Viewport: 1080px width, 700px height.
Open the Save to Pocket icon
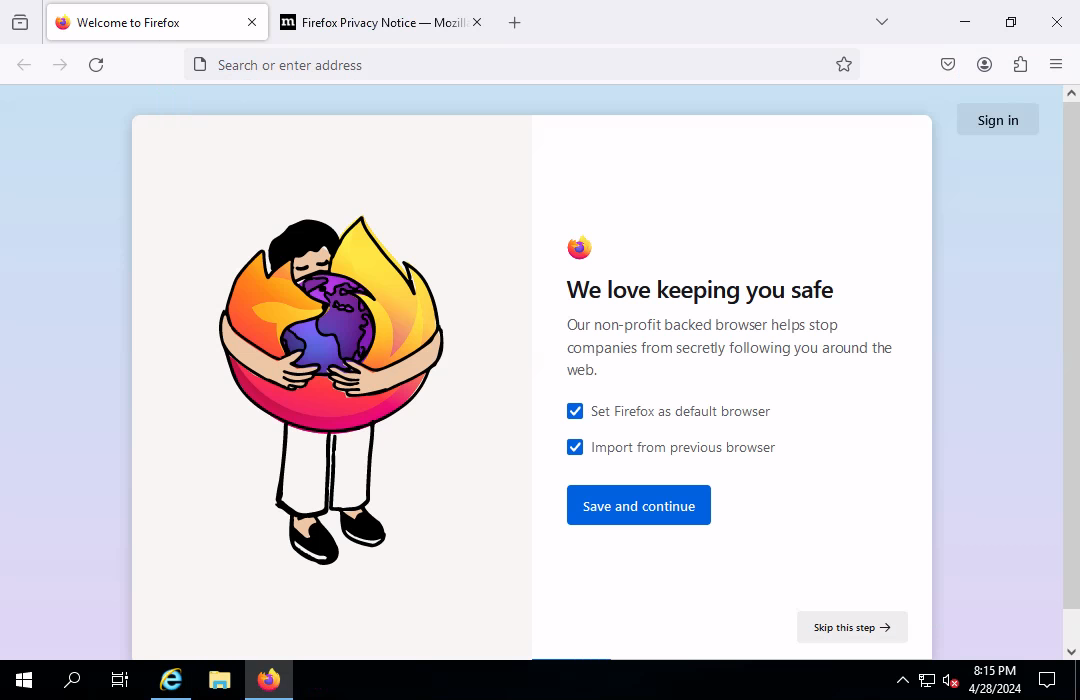tap(948, 65)
